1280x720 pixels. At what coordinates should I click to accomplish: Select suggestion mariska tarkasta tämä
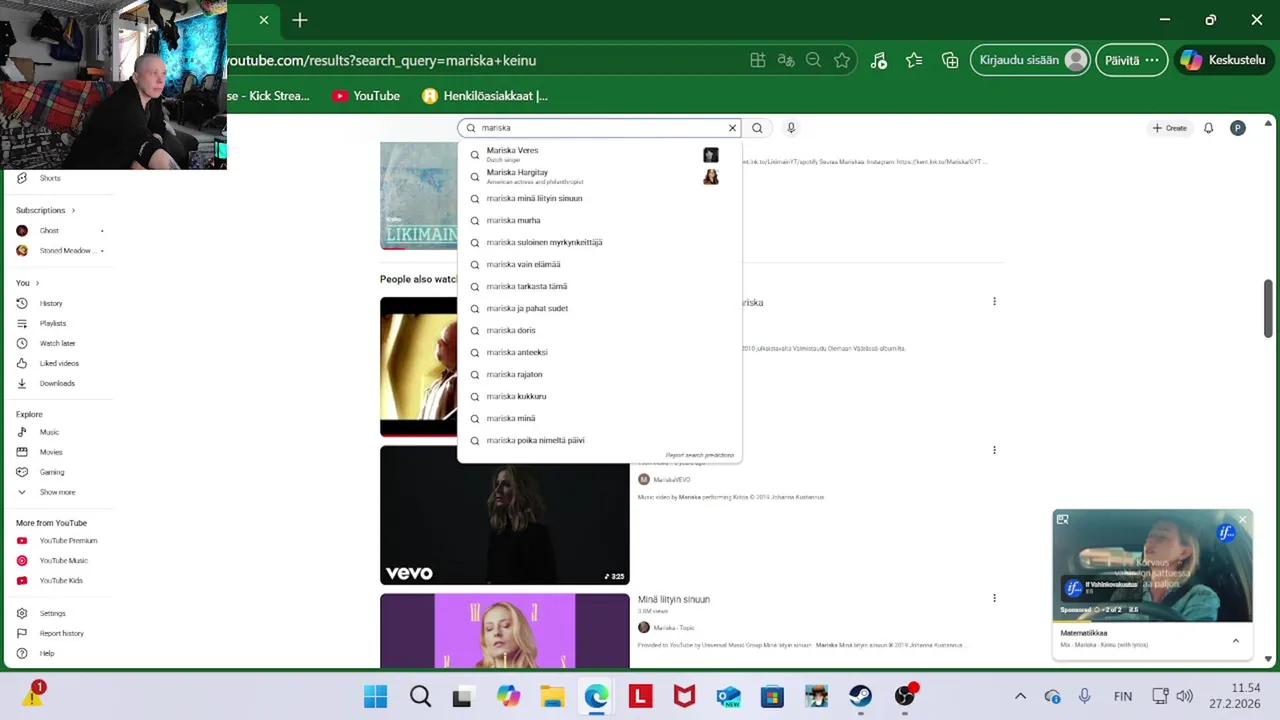pos(600,286)
